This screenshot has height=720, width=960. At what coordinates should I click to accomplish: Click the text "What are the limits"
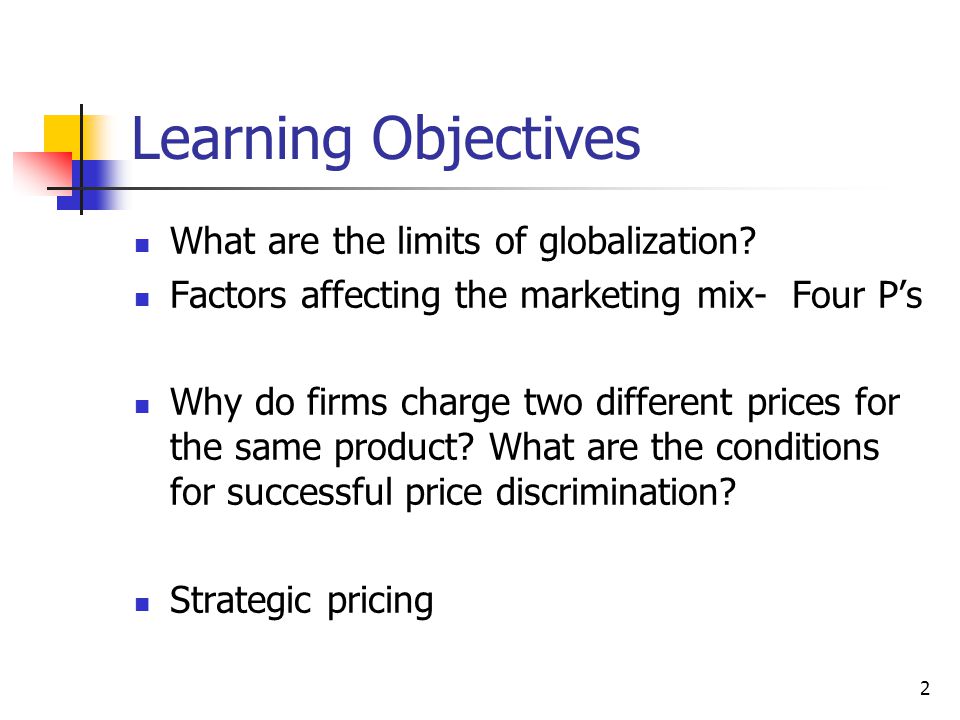pyautogui.click(x=325, y=241)
